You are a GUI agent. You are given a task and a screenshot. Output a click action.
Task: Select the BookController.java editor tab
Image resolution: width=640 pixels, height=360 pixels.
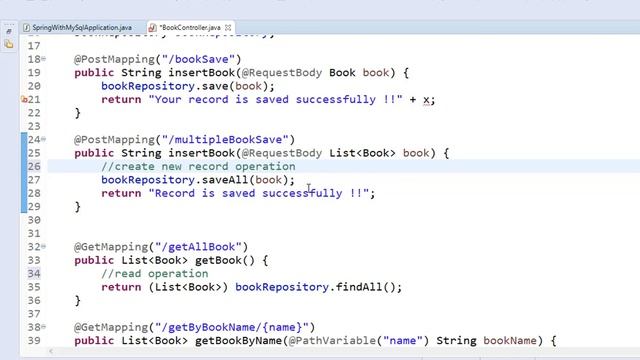(189, 28)
